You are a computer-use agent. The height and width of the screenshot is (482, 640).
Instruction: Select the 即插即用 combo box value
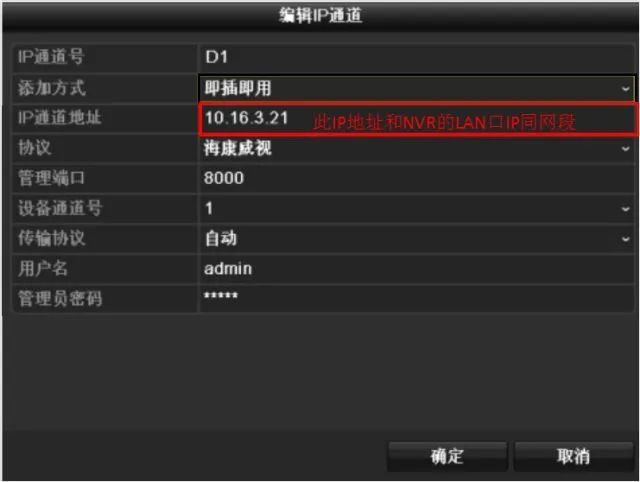point(238,88)
